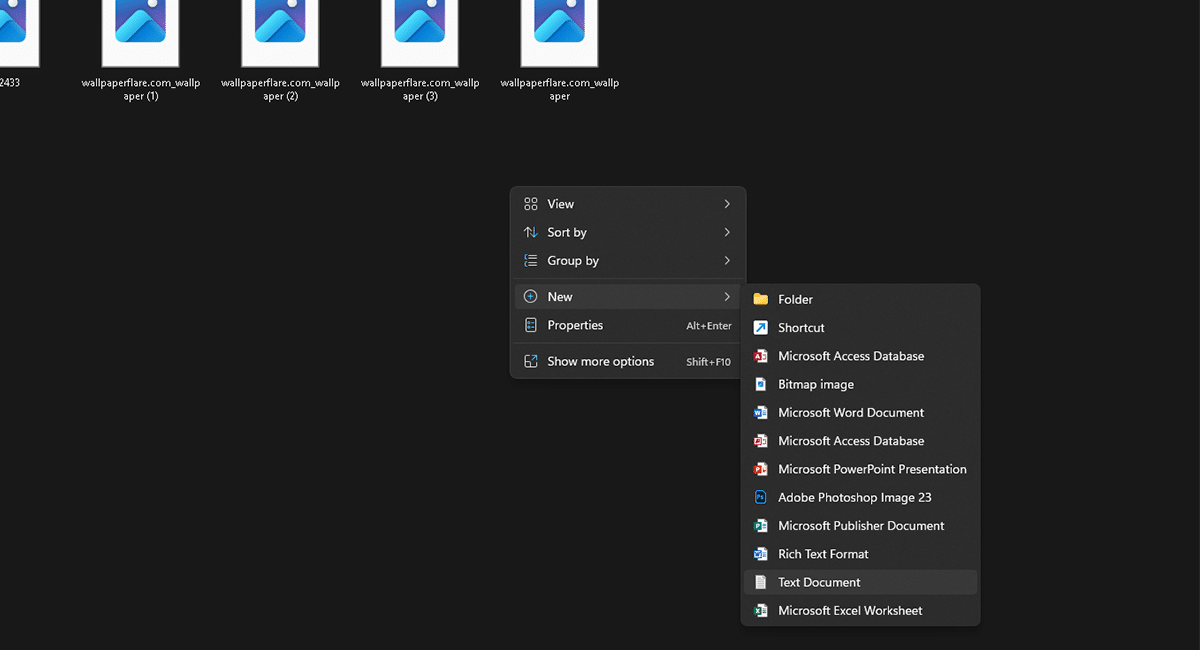Expand the Sort by submenu arrow
The image size is (1200, 650).
click(727, 232)
